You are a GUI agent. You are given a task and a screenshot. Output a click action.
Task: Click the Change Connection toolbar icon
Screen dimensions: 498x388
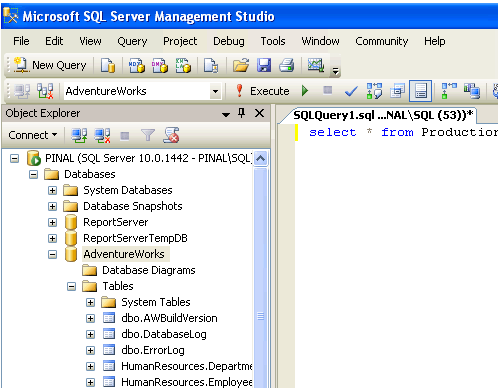tap(45, 91)
